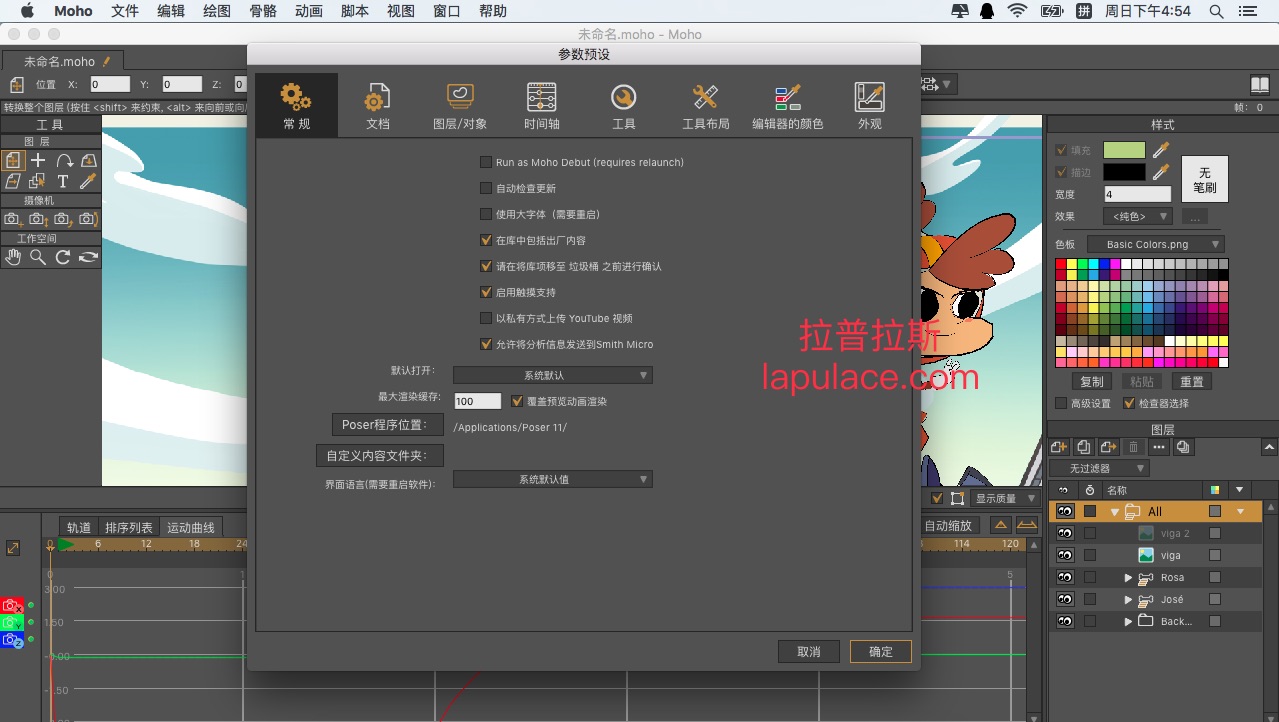Select the text tool in toolbox

point(63,181)
